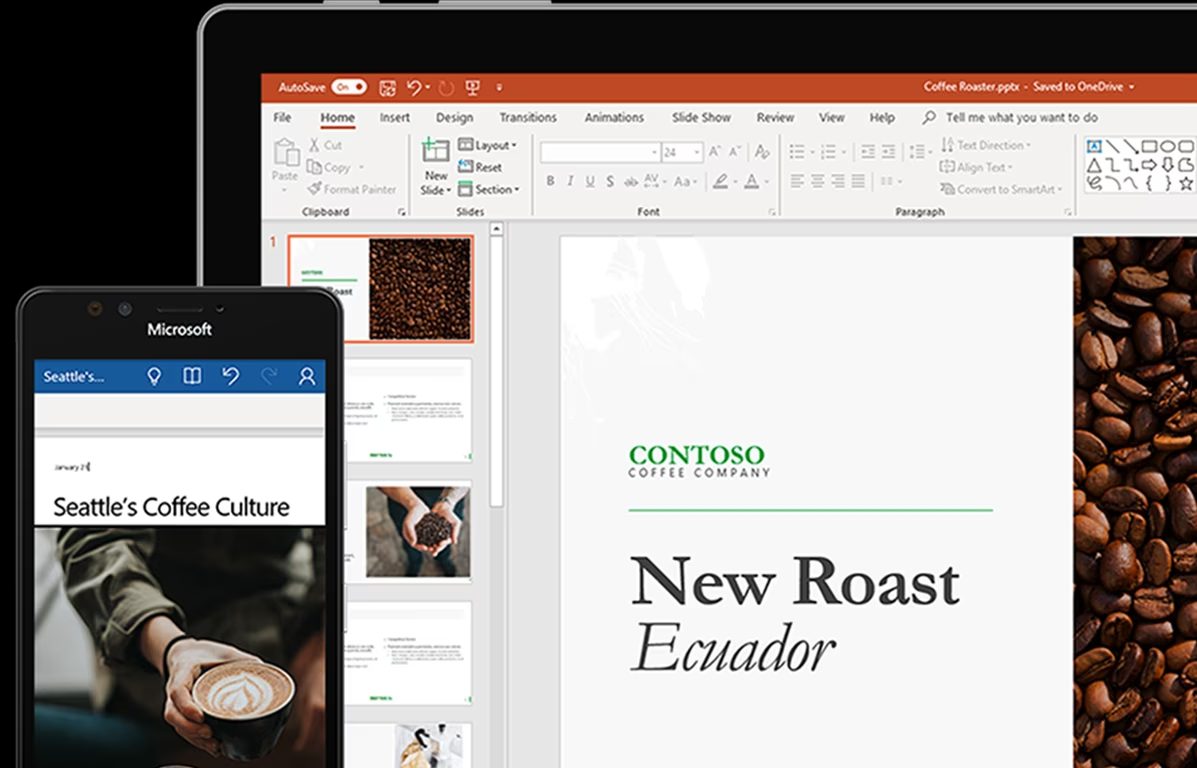1197x768 pixels.
Task: Open the Section dropdown
Action: 489,189
